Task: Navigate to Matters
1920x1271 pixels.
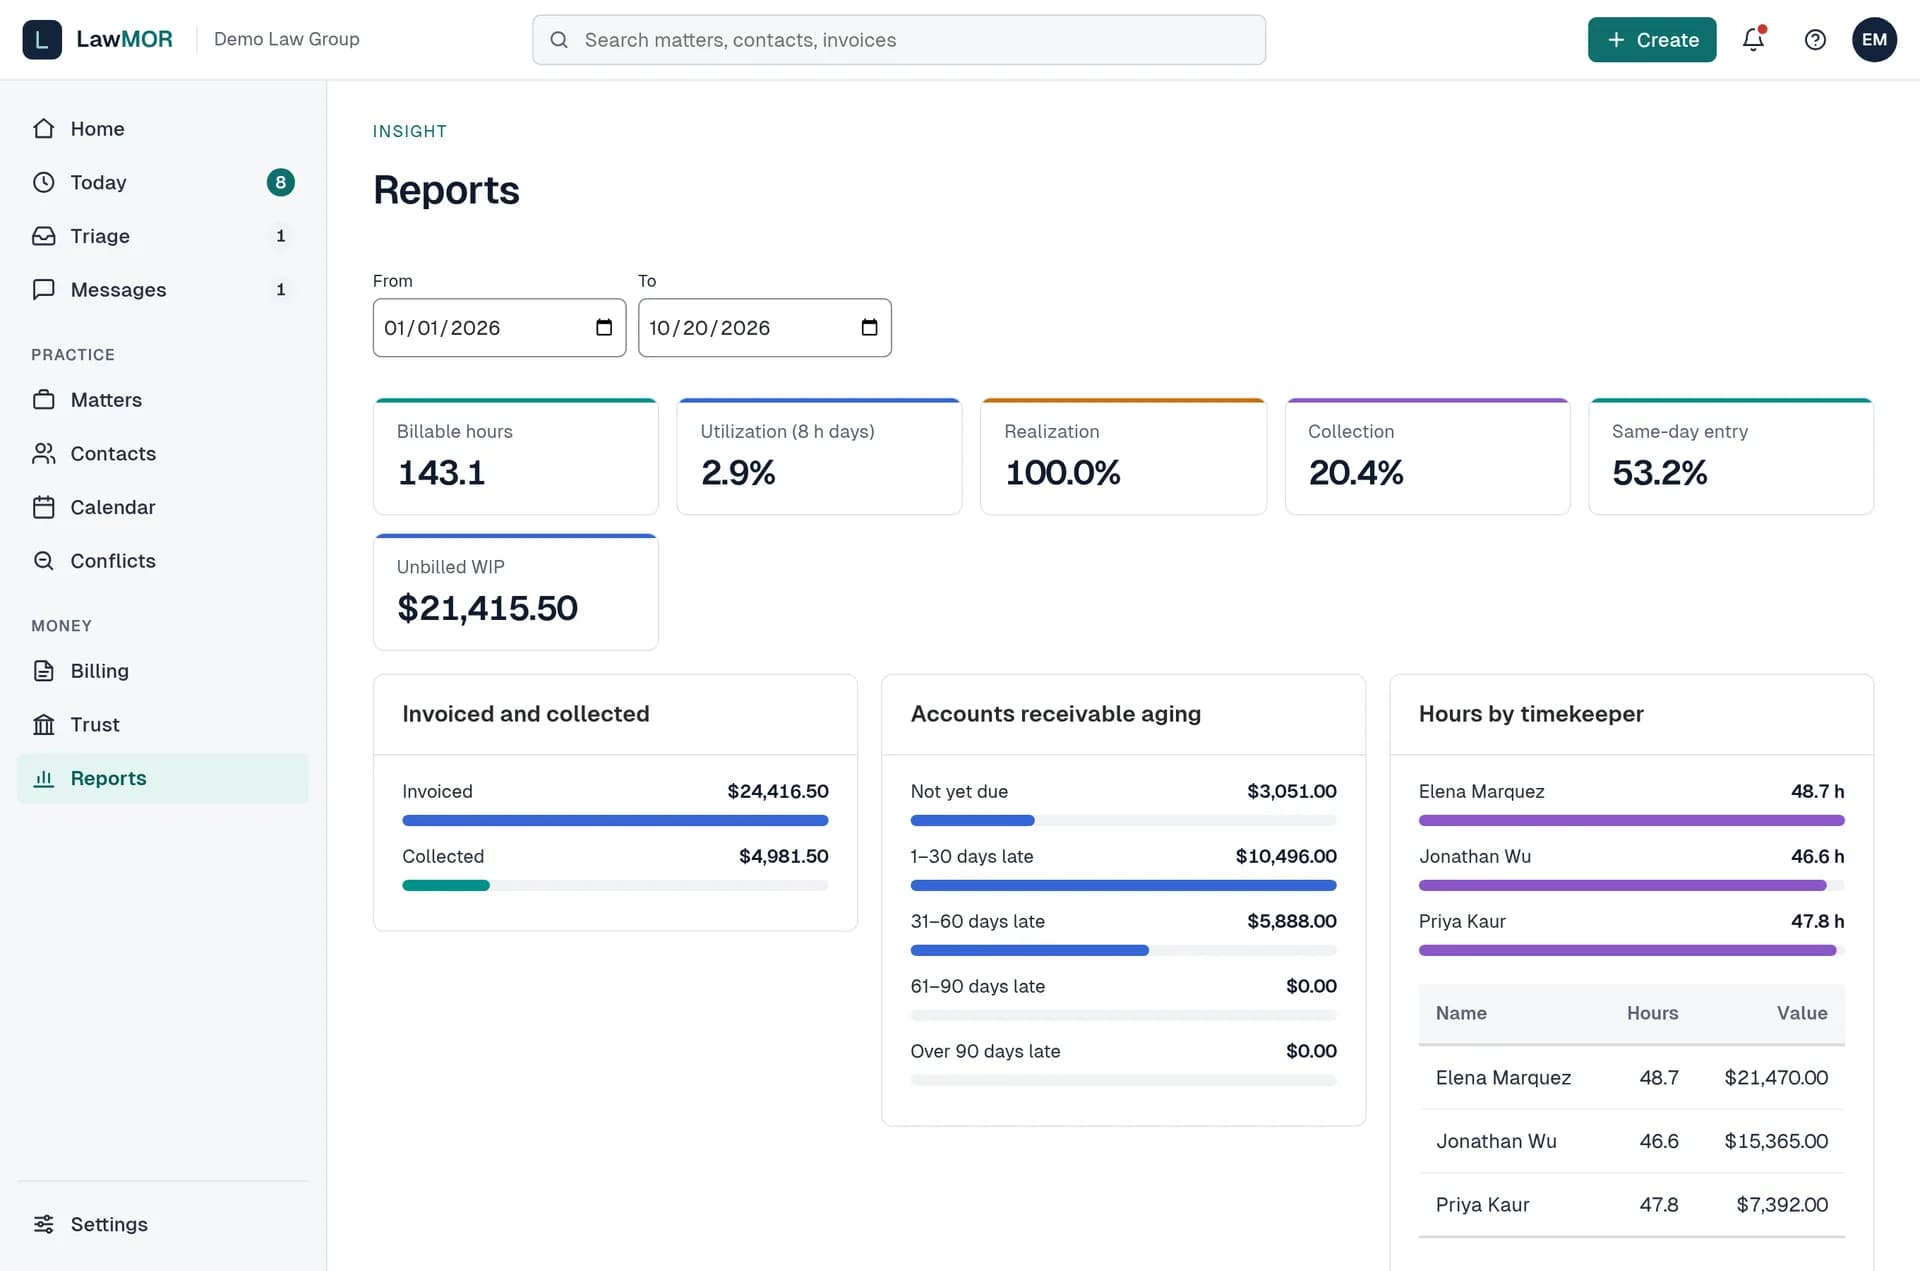Action: (x=163, y=399)
